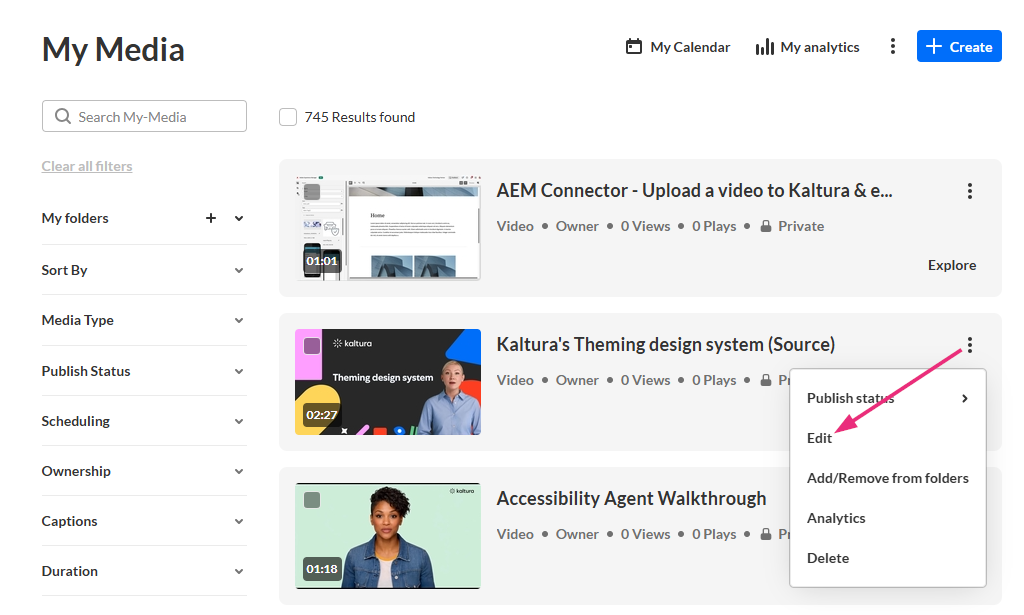Click the 01:18 duration badge
The width and height of the screenshot is (1024, 615).
click(322, 569)
